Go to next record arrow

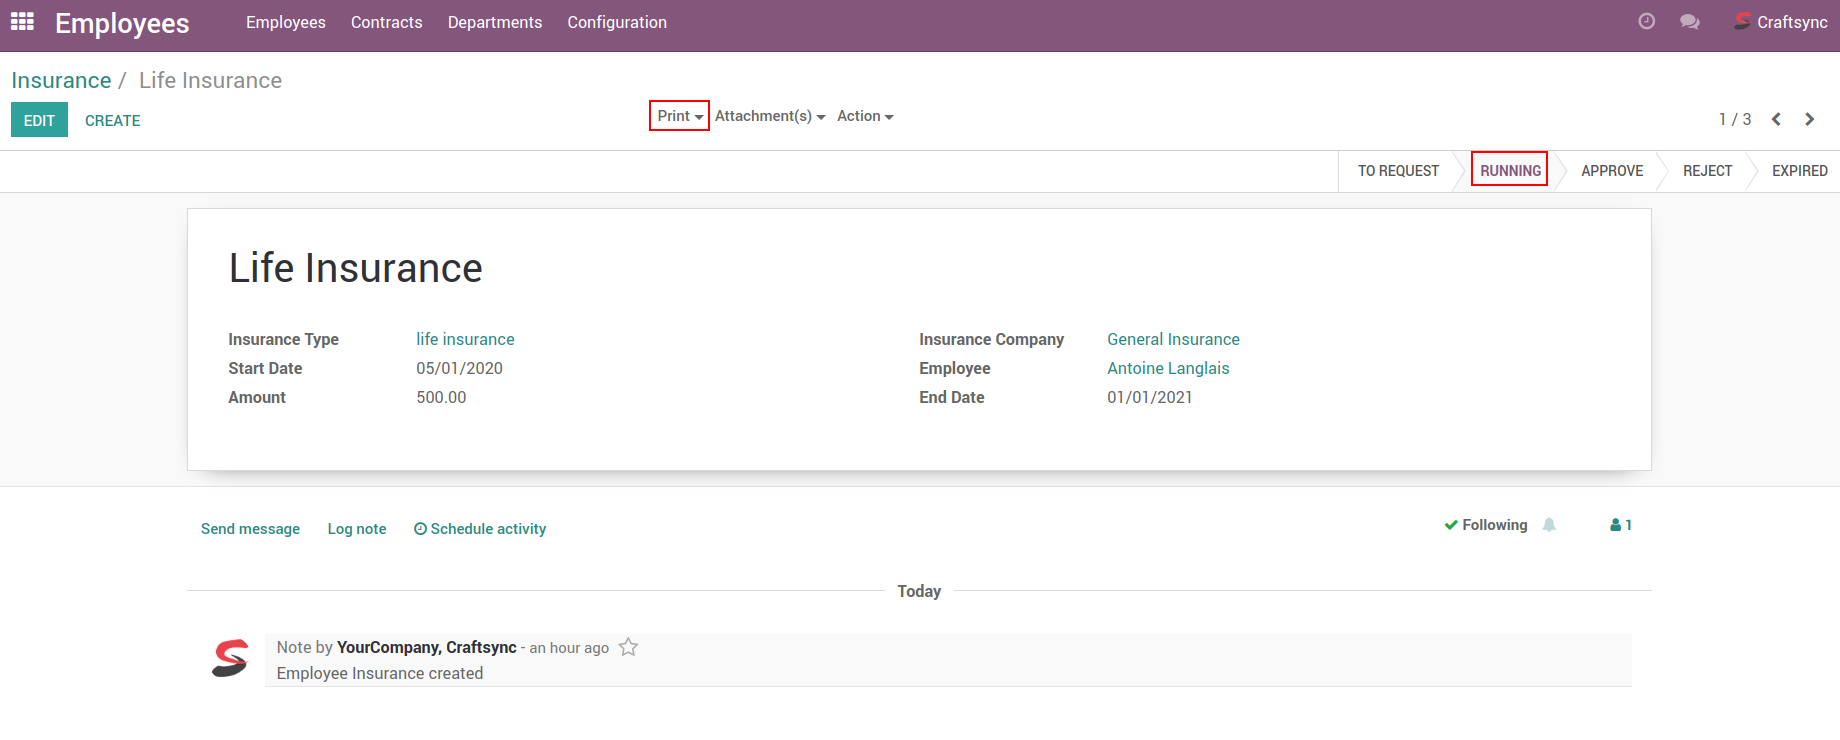coord(1809,119)
